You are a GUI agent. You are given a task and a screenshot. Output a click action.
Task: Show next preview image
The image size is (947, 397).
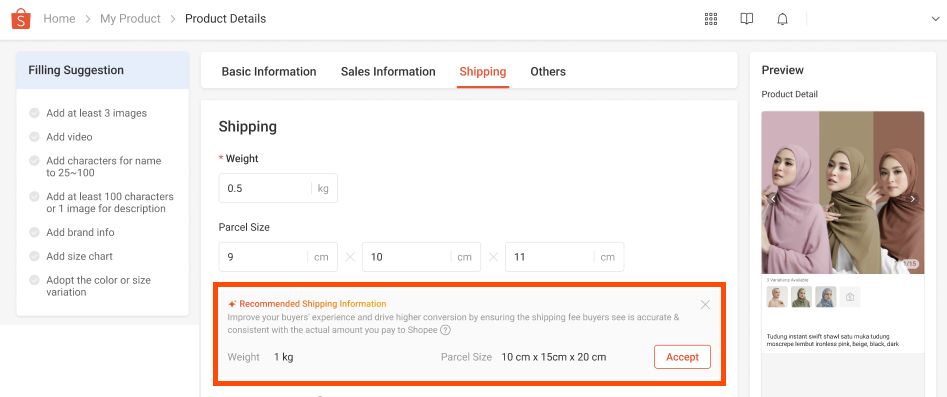point(913,199)
